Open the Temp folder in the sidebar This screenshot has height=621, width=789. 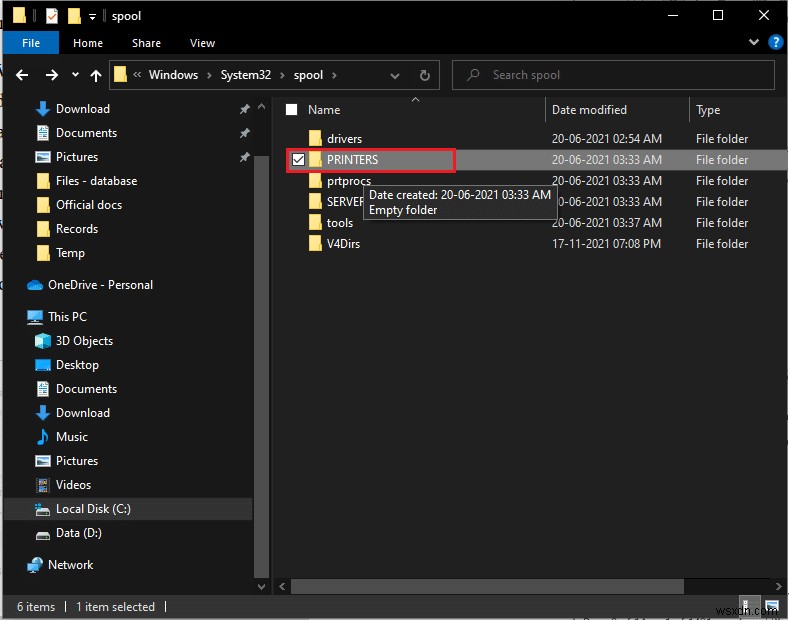70,253
